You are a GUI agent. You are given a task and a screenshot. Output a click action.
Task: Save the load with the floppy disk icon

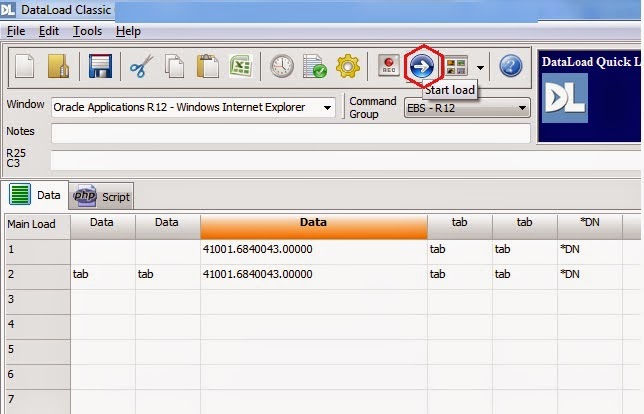100,66
